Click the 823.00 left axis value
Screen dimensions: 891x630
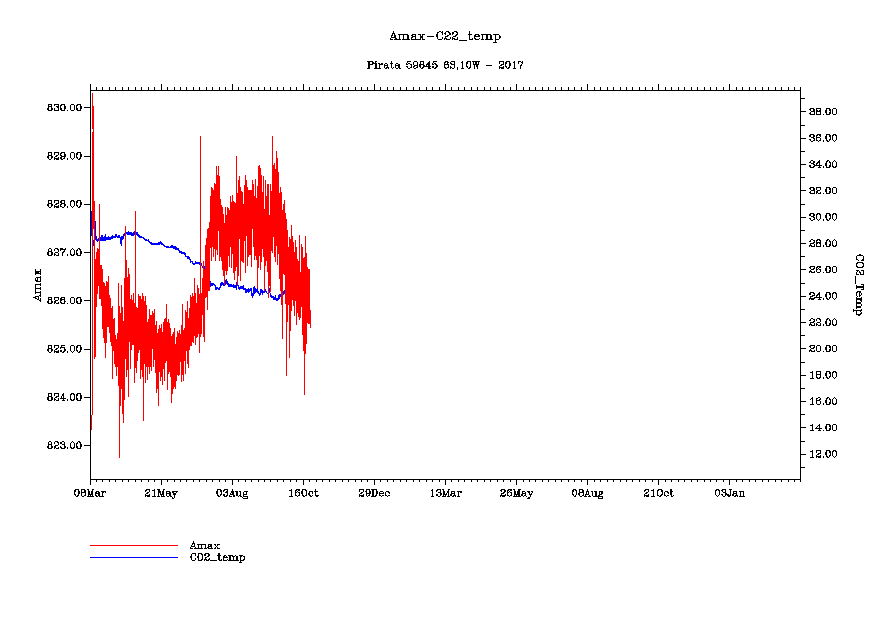tap(64, 446)
